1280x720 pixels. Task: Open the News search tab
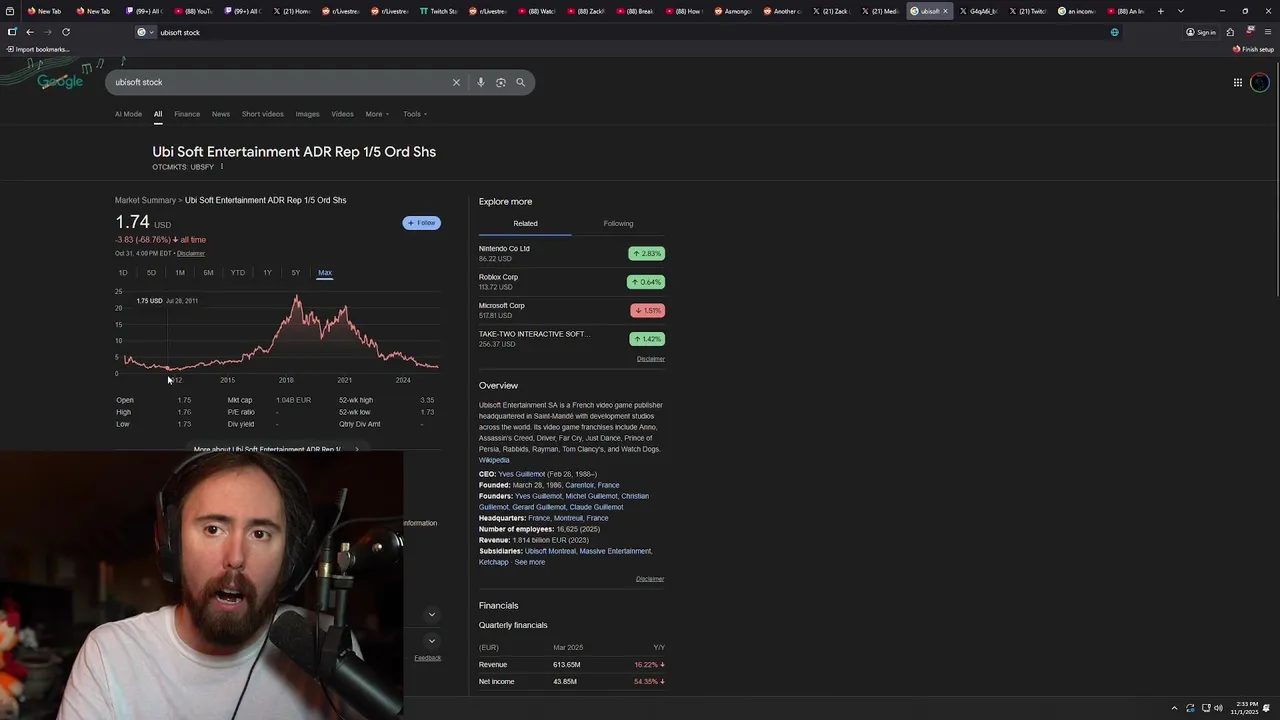pos(221,114)
